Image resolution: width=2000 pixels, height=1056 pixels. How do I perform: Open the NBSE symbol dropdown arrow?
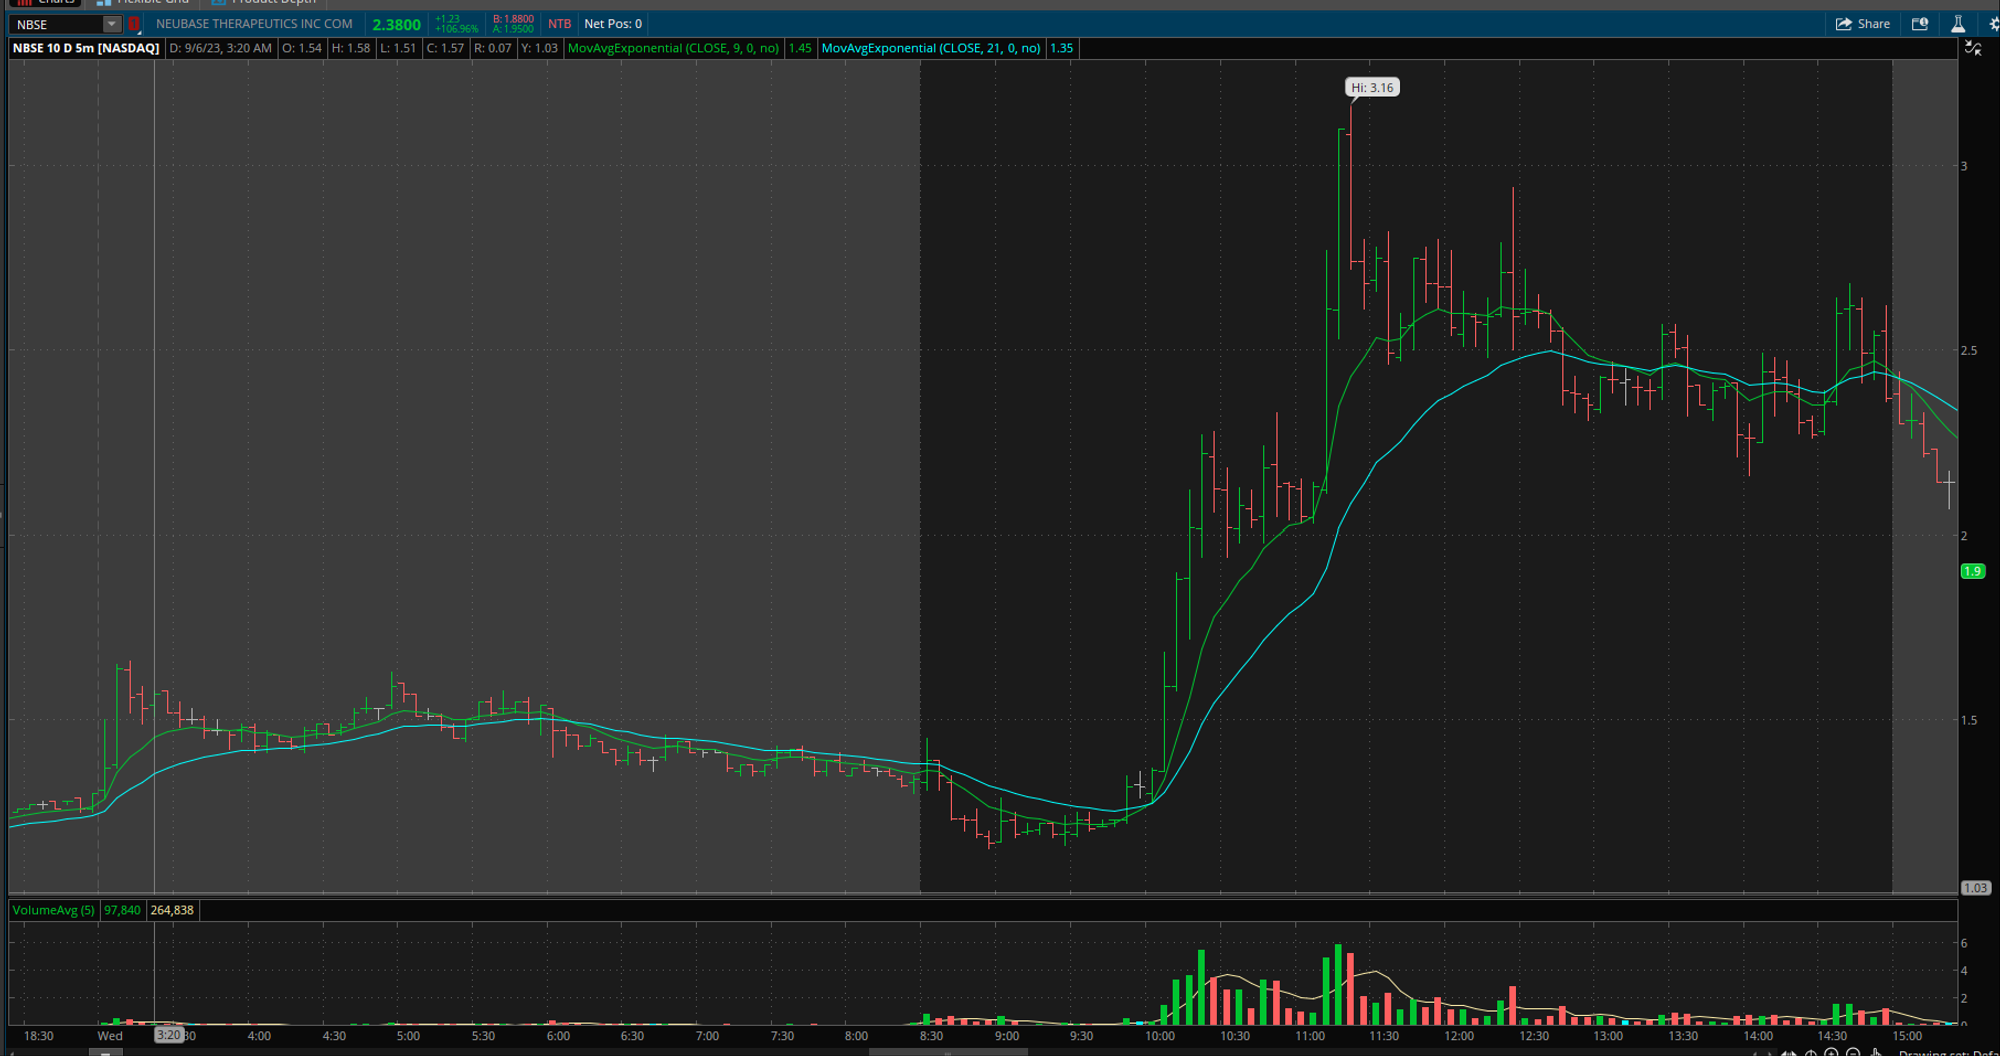tap(111, 24)
